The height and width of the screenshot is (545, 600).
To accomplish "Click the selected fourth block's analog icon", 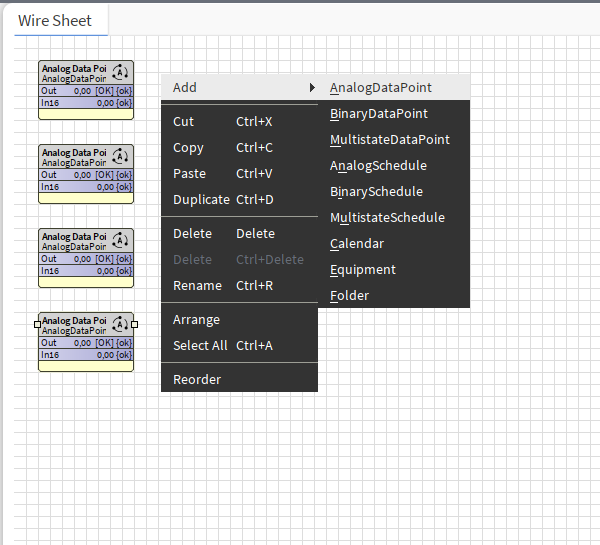I will [121, 324].
